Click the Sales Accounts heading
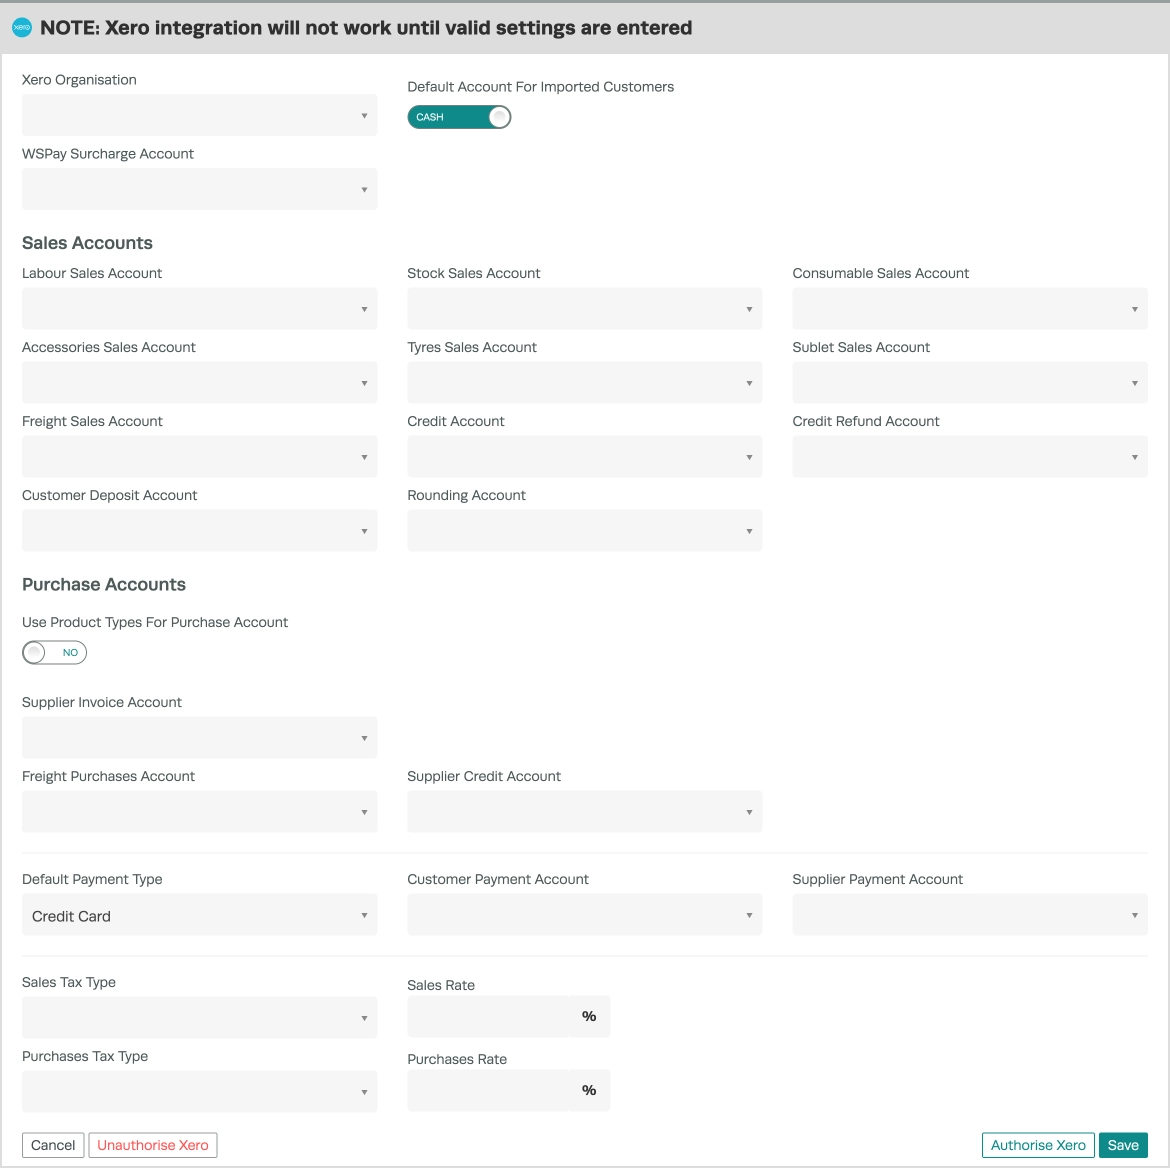 (87, 243)
